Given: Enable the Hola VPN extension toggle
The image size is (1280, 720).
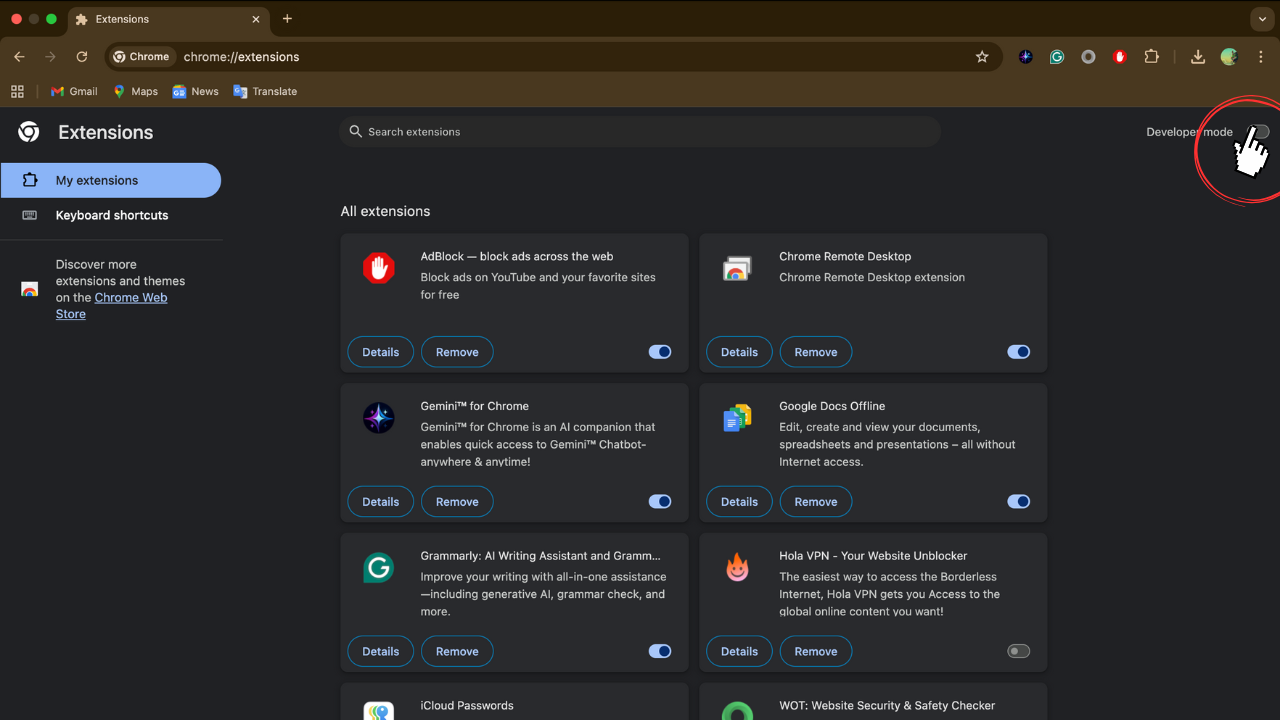Looking at the screenshot, I should click(x=1018, y=651).
